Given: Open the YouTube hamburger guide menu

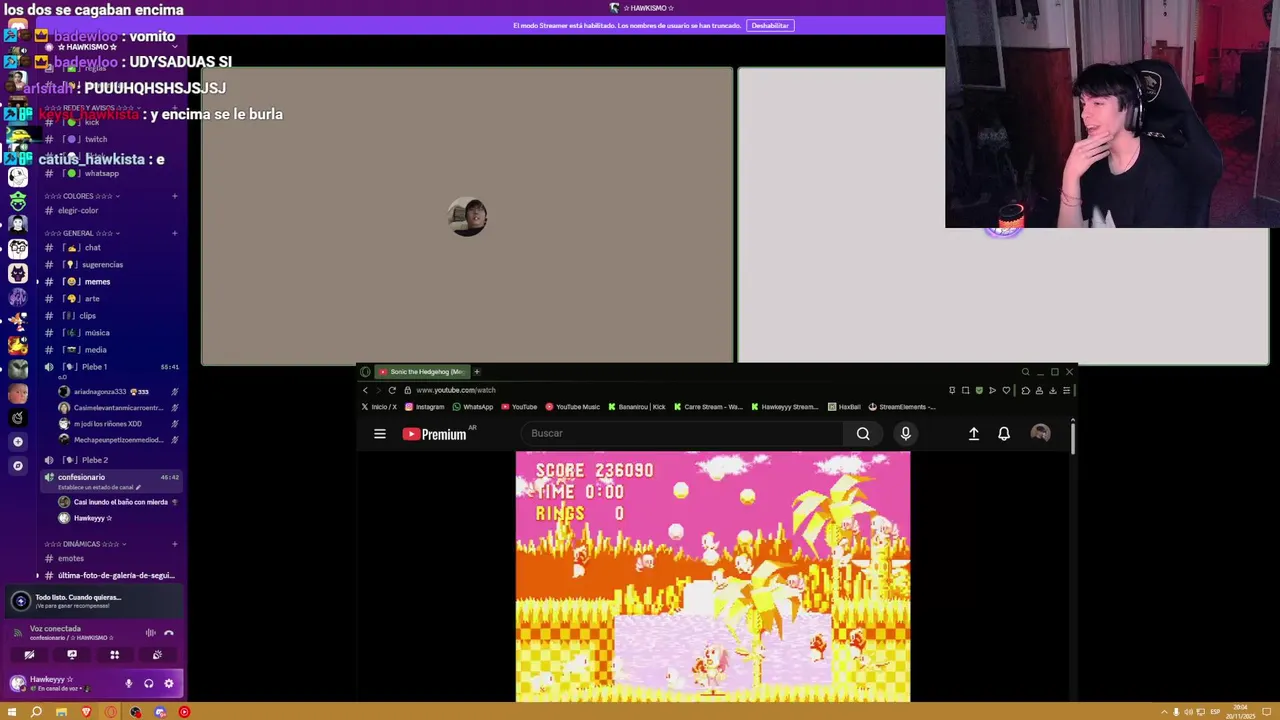Looking at the screenshot, I should [380, 433].
